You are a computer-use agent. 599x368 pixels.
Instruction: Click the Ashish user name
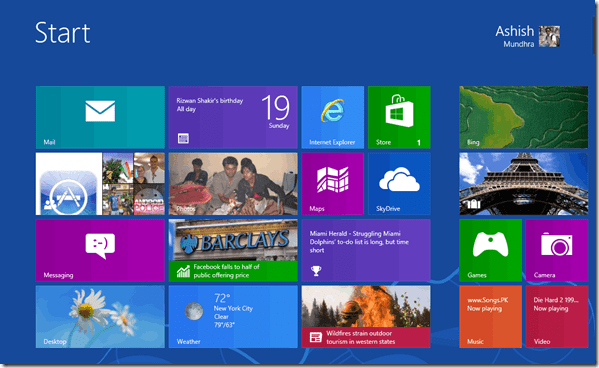515,31
